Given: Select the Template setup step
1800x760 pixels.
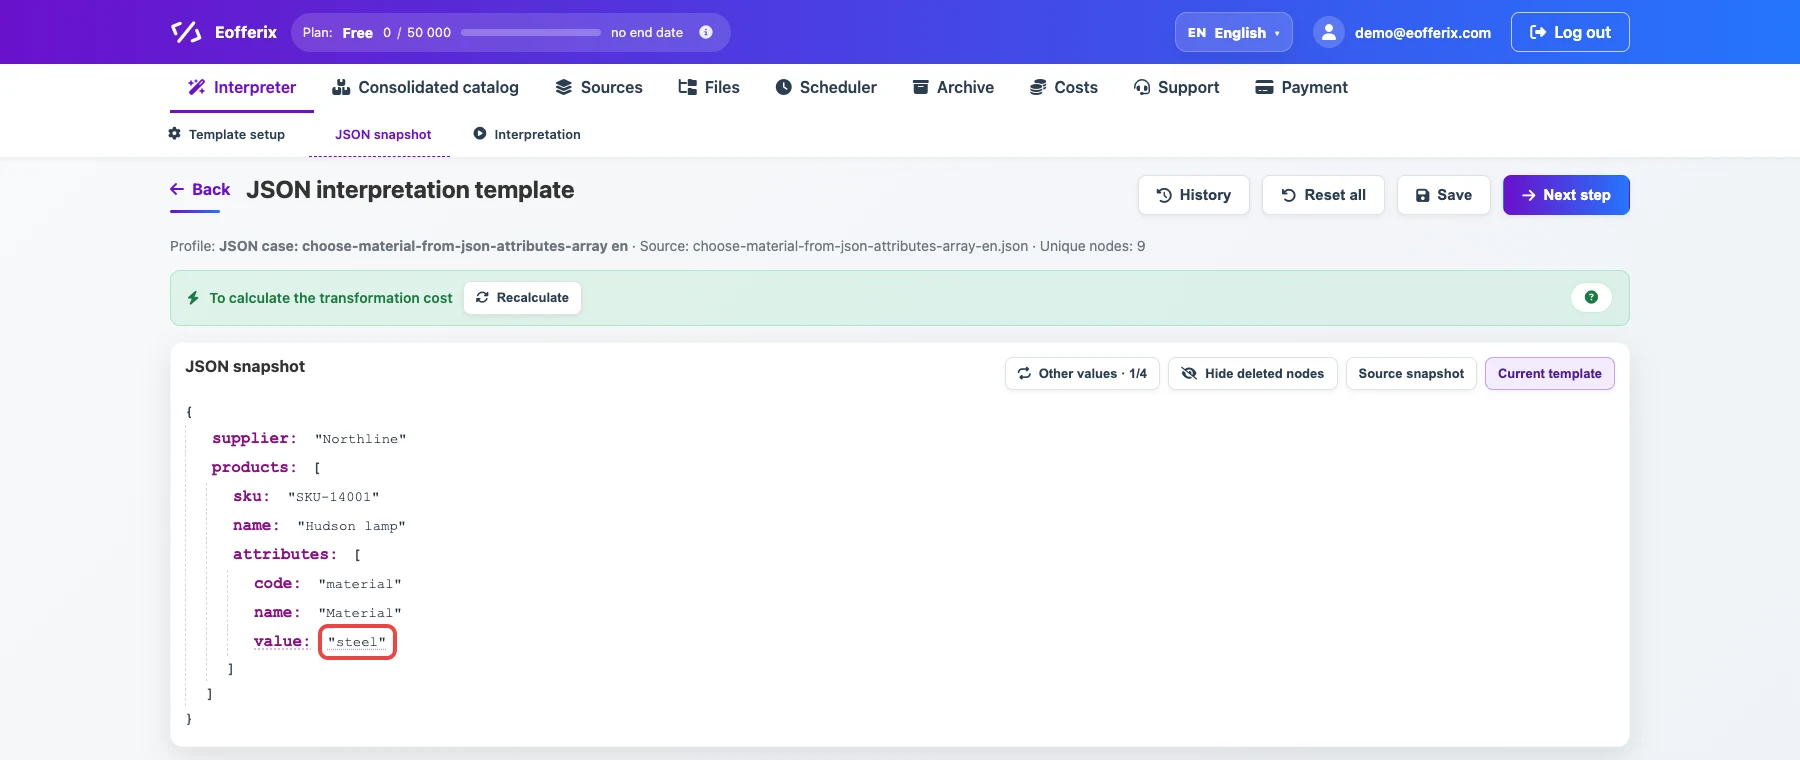Looking at the screenshot, I should tap(227, 134).
